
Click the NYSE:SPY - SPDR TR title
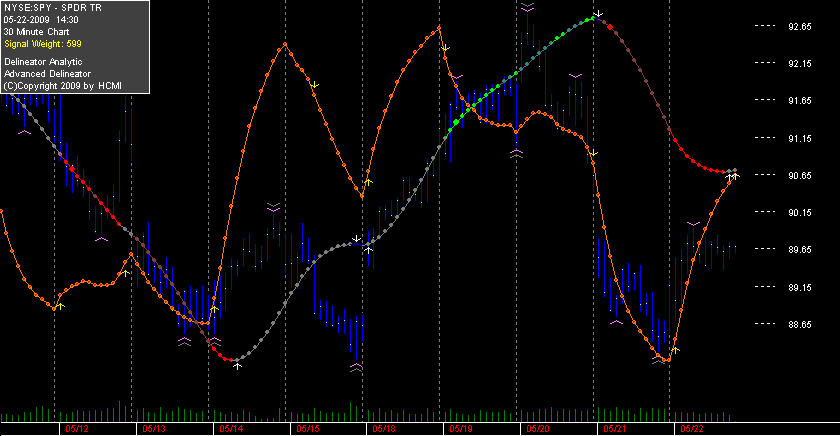pyautogui.click(x=52, y=8)
